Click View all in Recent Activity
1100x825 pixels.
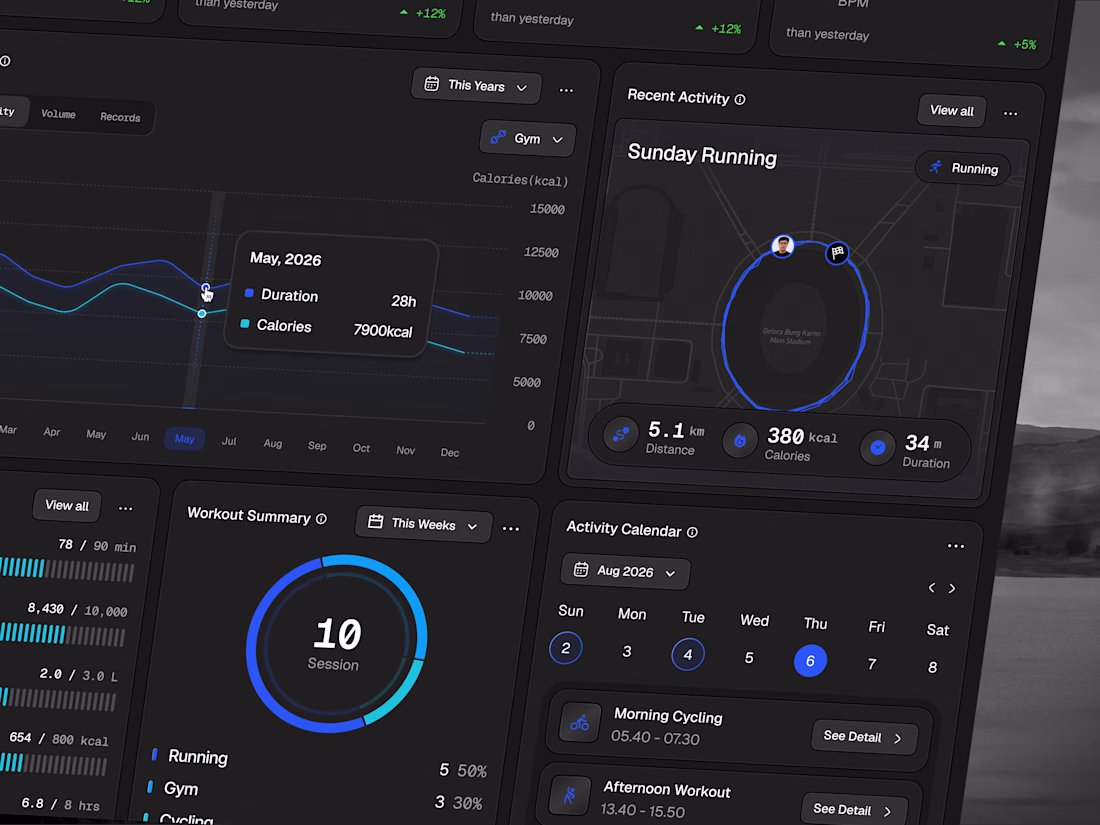point(952,111)
